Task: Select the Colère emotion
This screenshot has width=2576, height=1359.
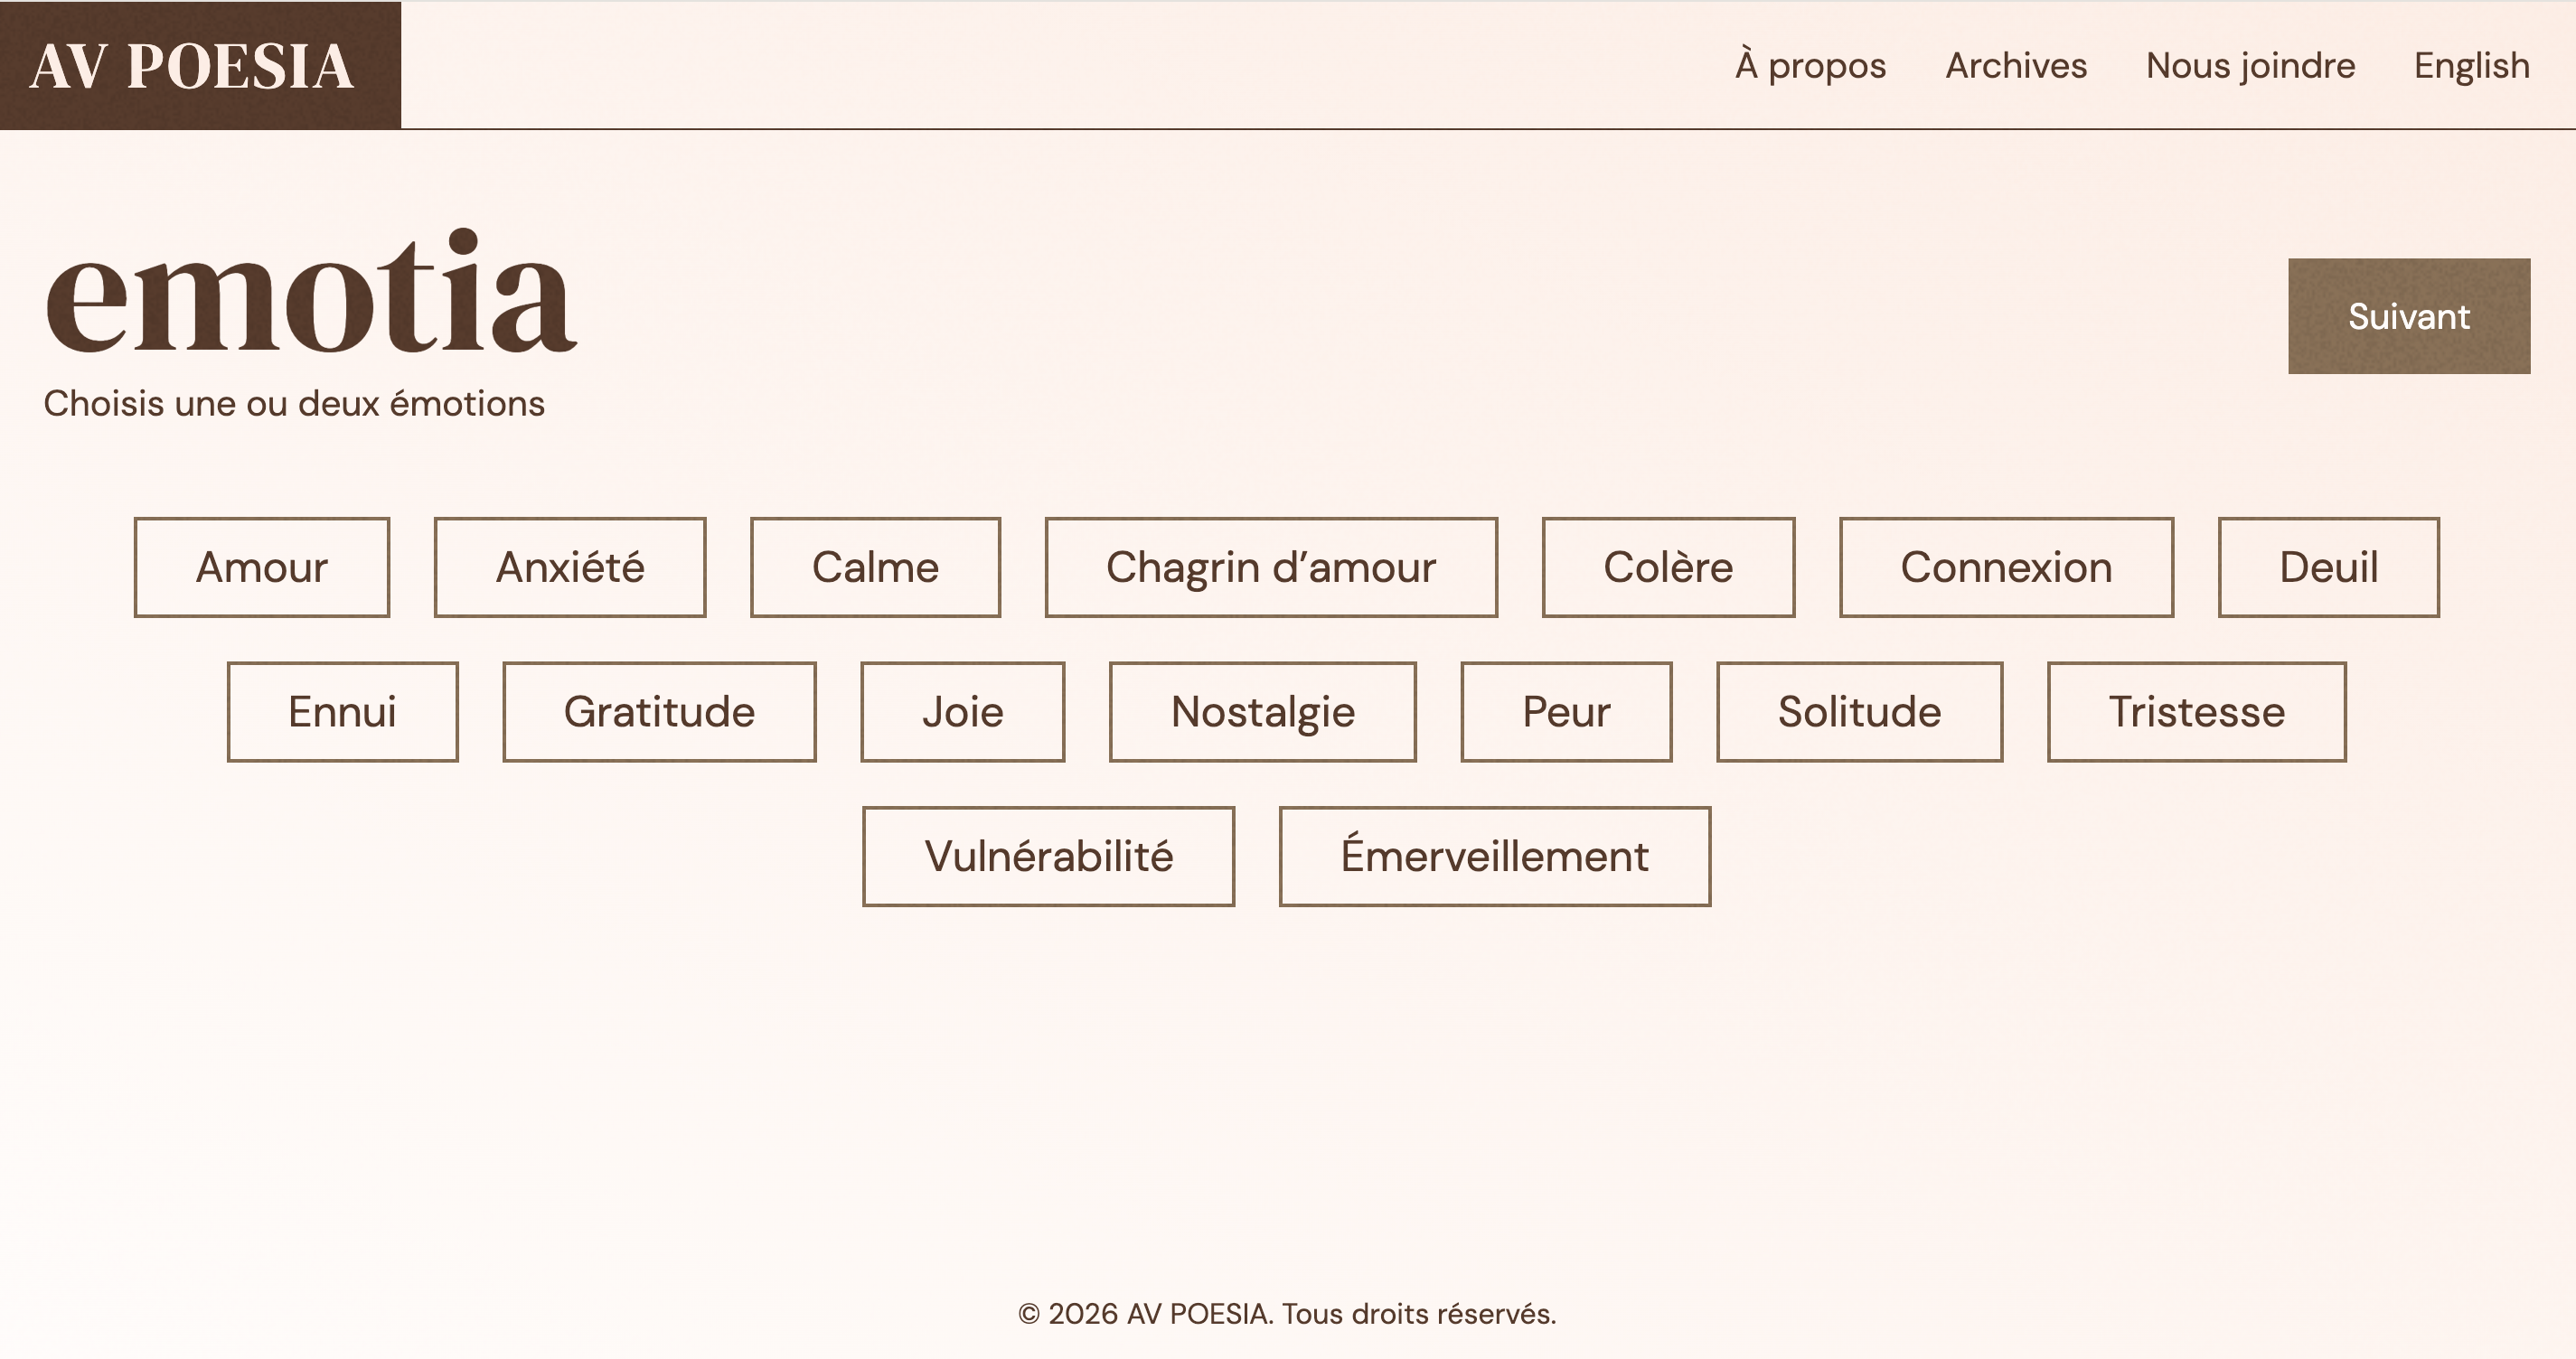Action: click(1668, 567)
